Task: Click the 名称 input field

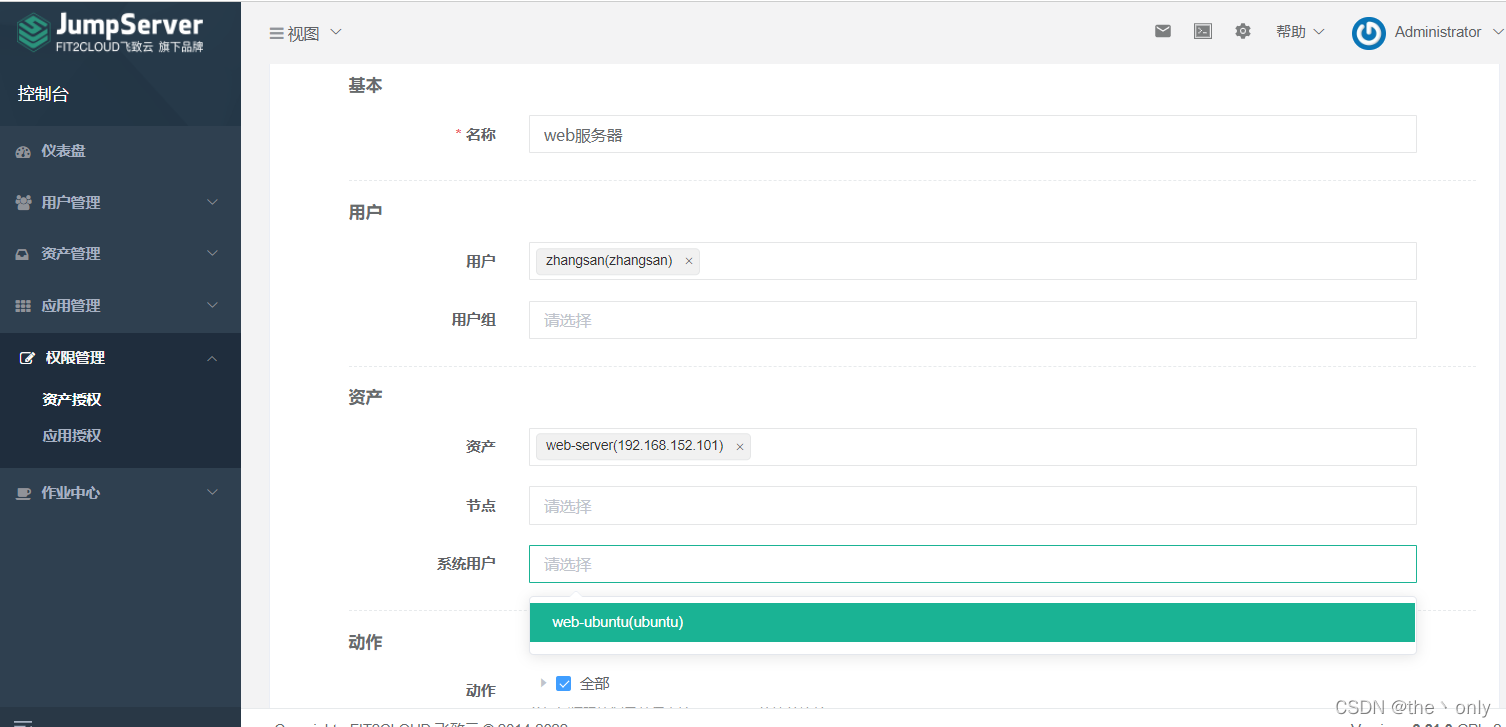Action: (x=972, y=134)
